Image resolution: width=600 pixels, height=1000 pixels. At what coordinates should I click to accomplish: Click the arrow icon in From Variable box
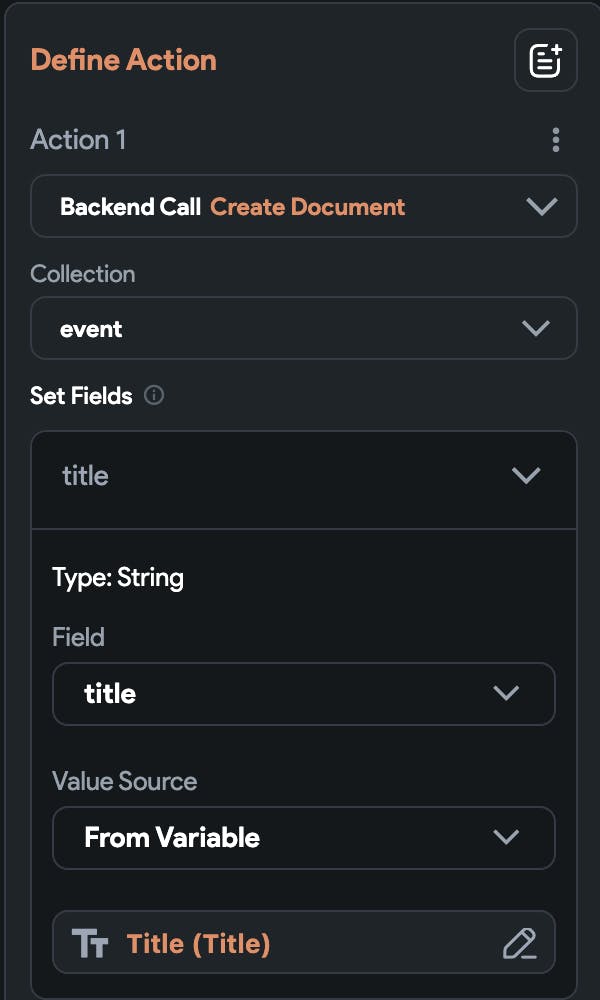pyautogui.click(x=506, y=837)
